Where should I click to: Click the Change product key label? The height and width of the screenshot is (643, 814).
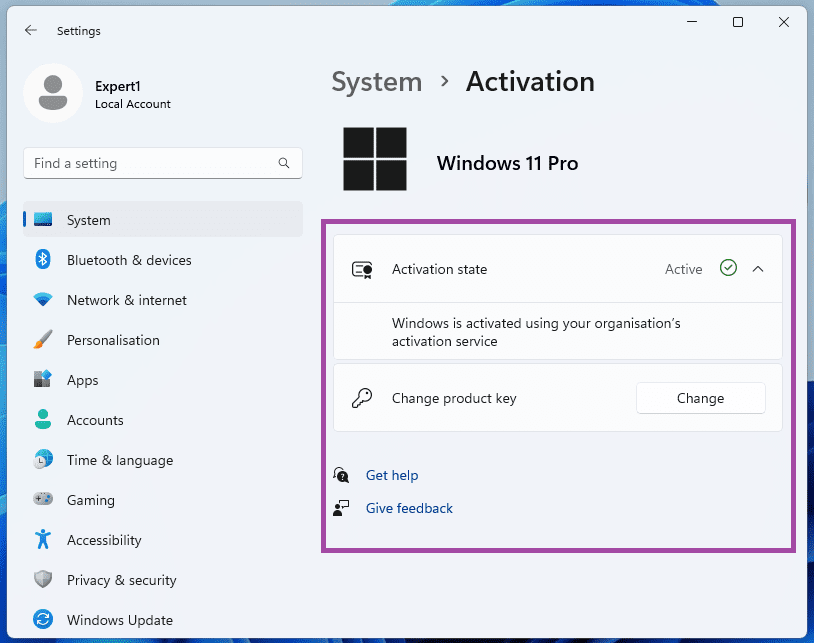(x=454, y=398)
